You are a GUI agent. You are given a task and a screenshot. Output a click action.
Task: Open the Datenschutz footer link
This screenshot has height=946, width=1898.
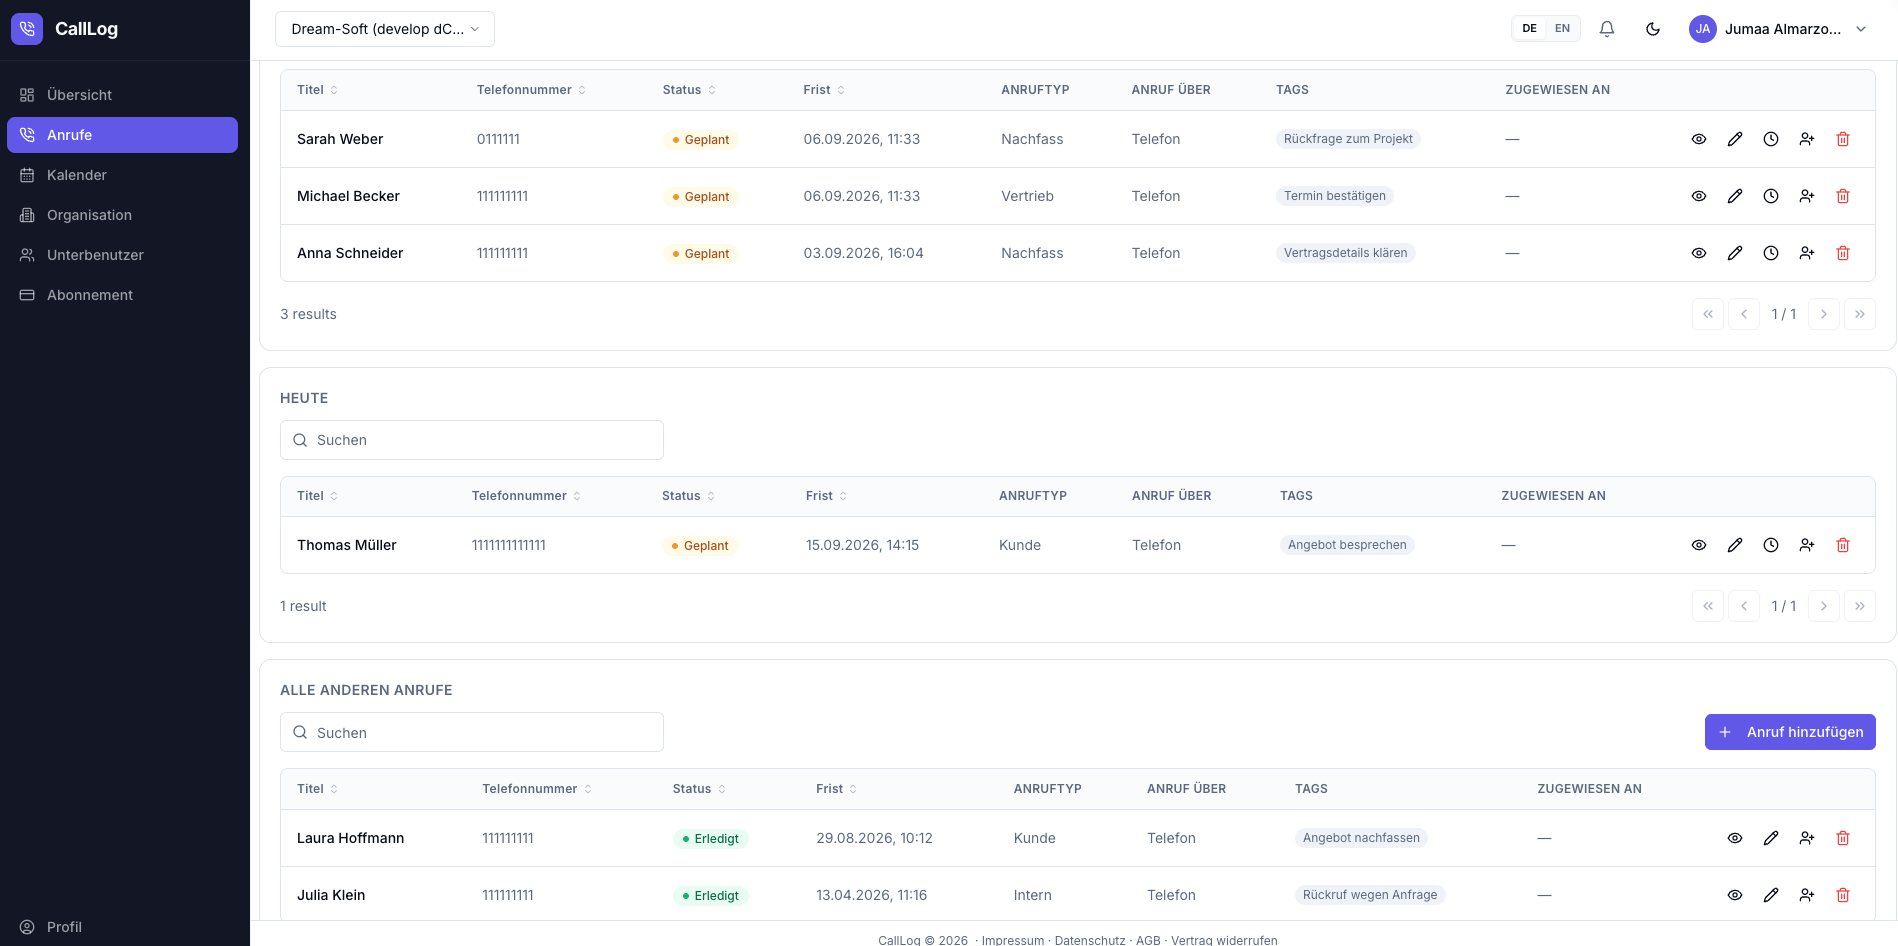coord(1090,940)
